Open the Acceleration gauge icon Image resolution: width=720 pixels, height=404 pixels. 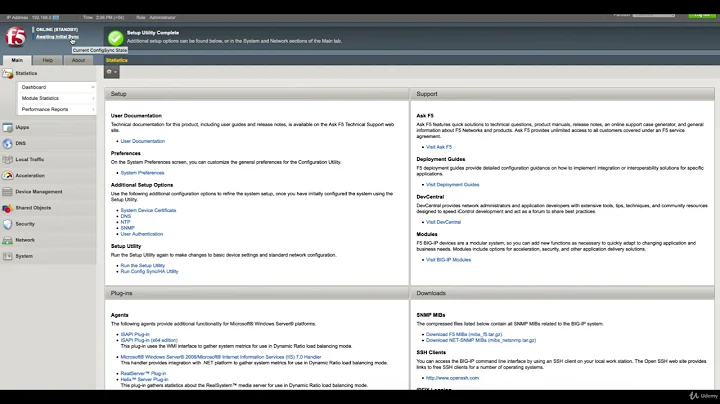pyautogui.click(x=7, y=175)
